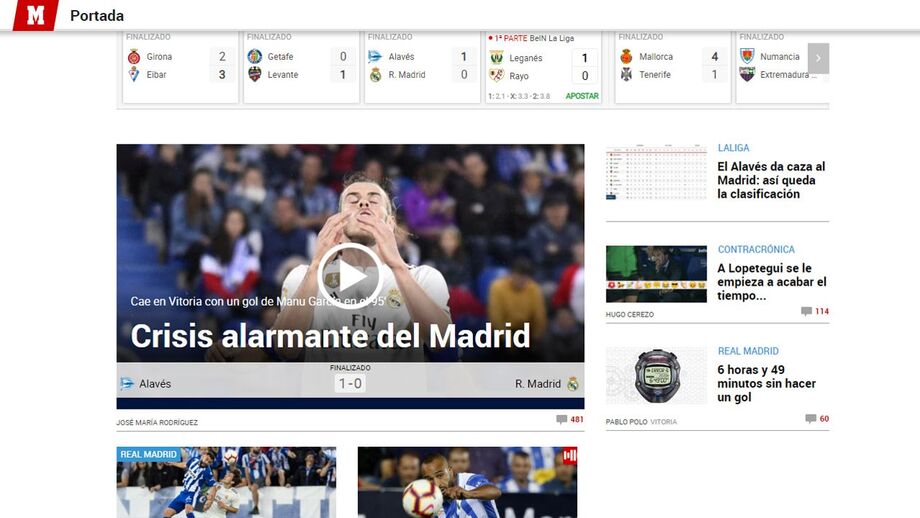Click the R. Madrid crest in the scores bar

376,75
